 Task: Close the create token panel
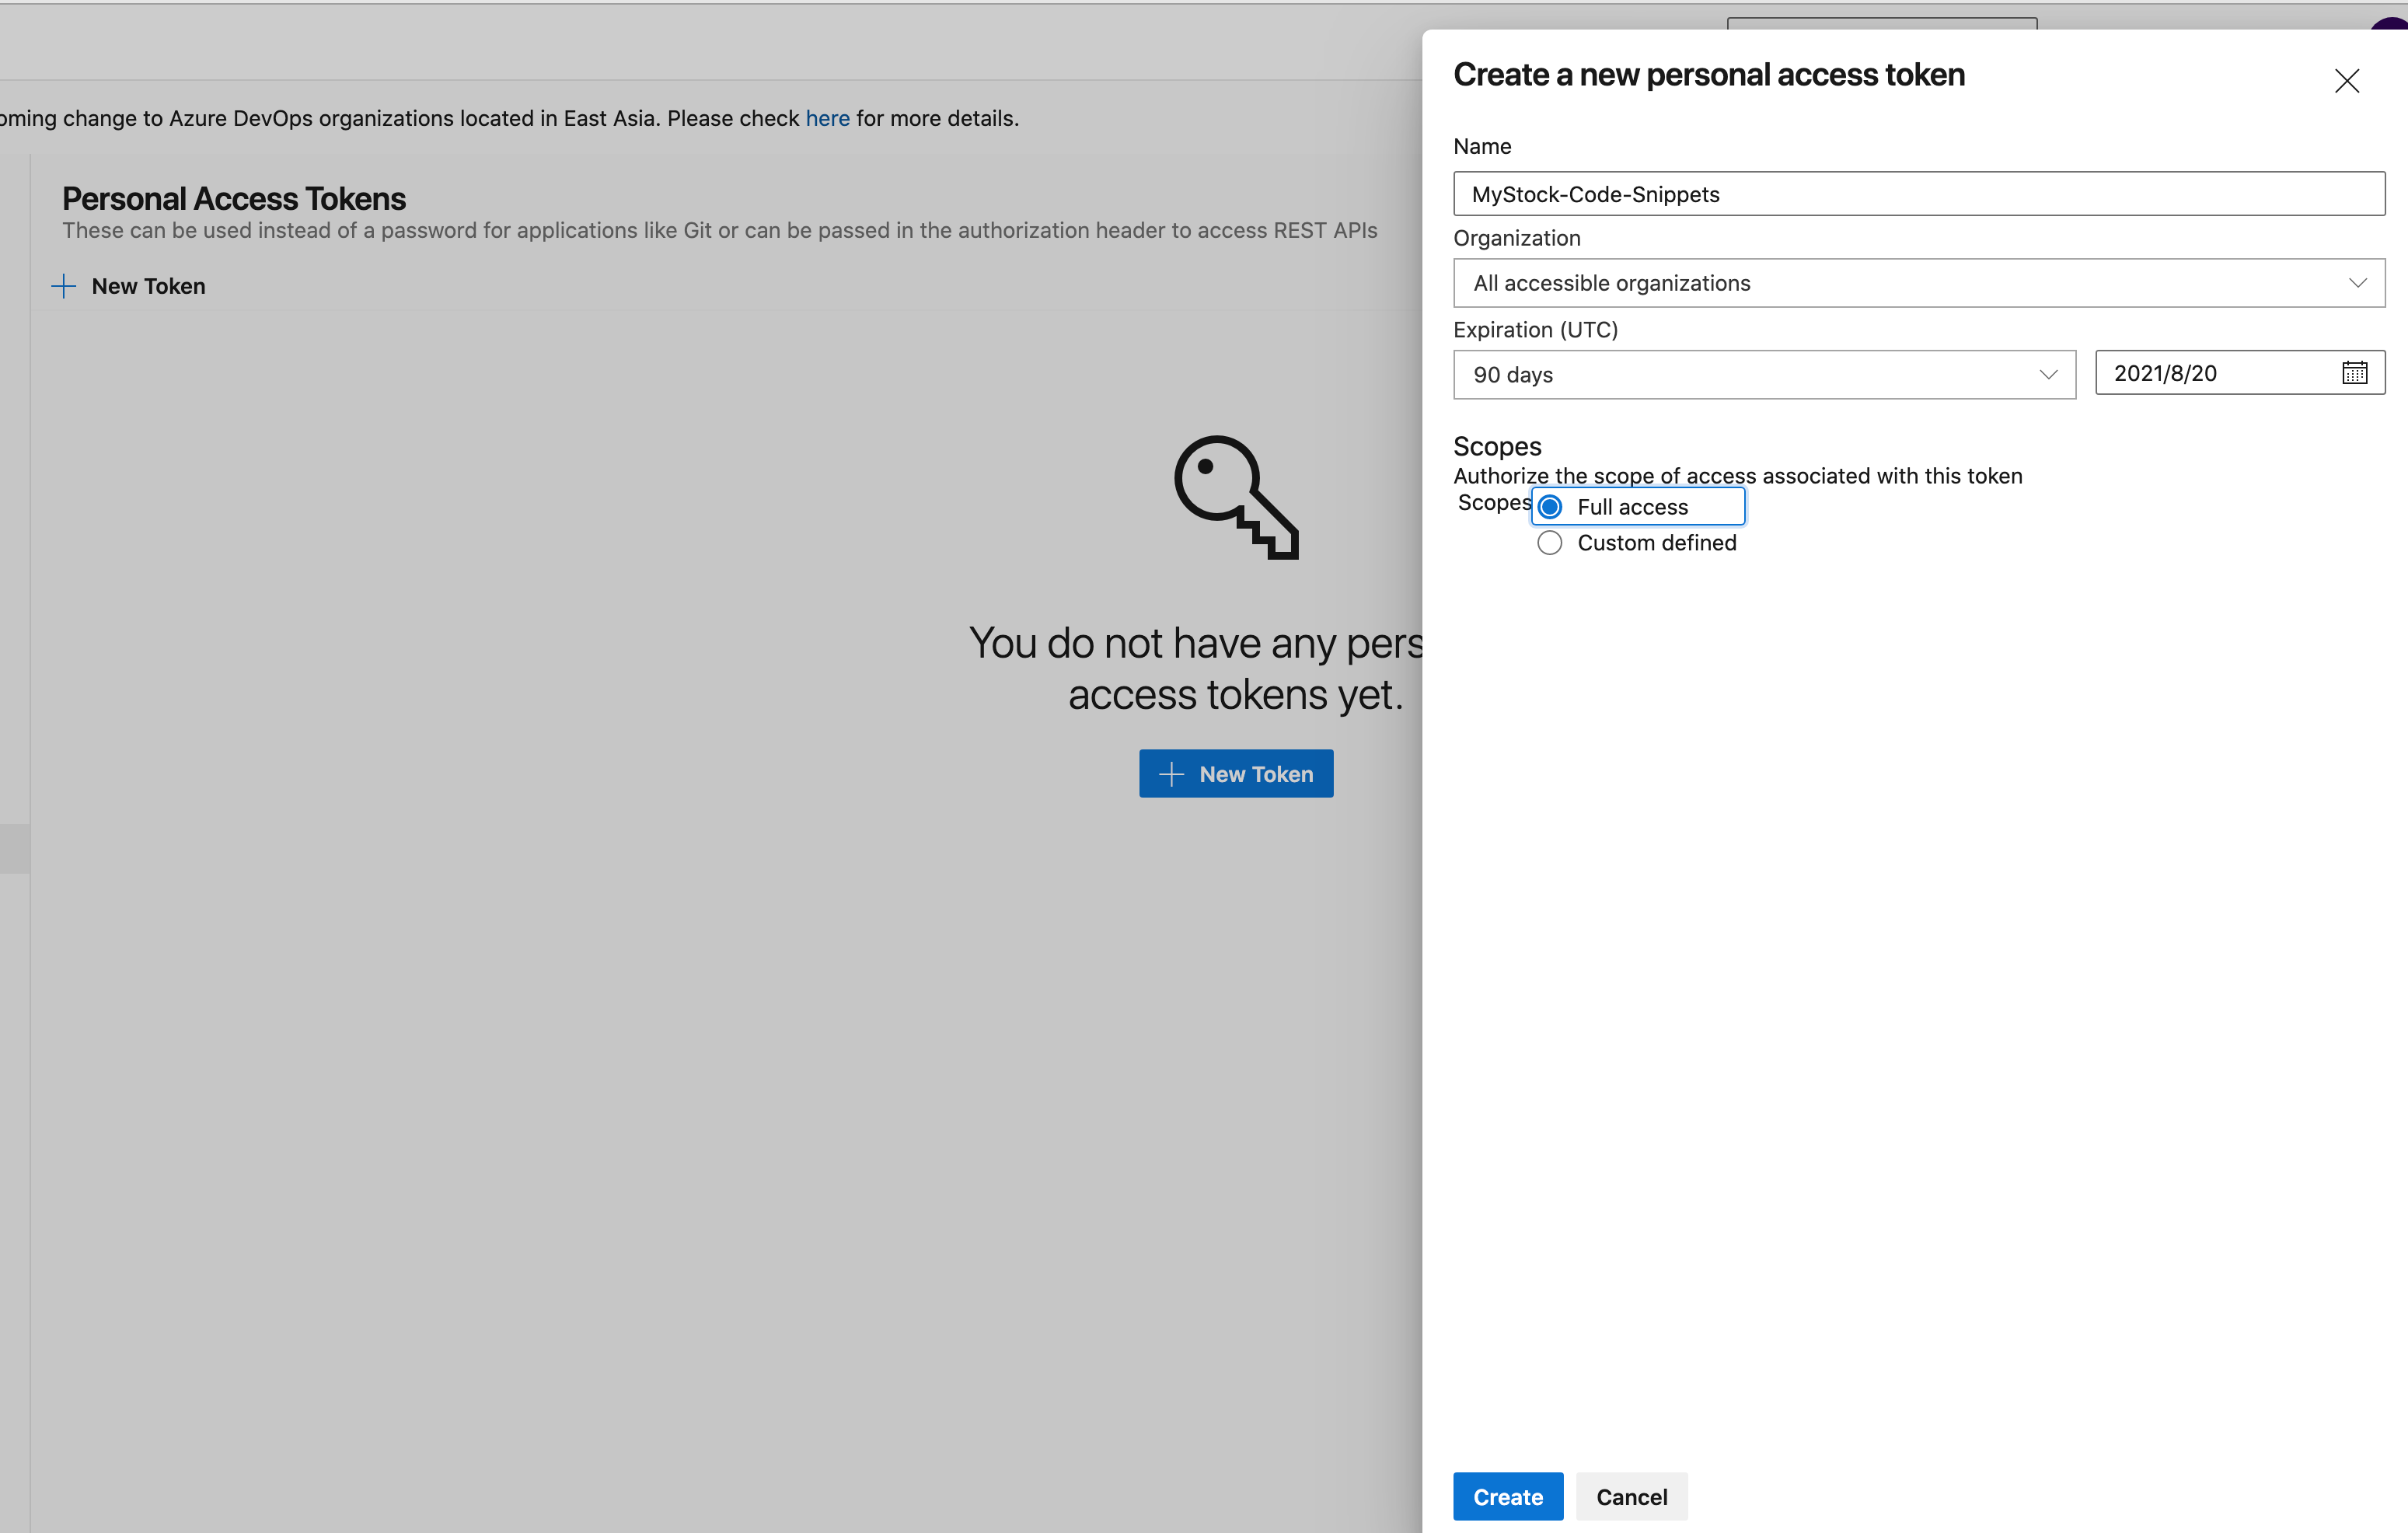pos(2346,81)
